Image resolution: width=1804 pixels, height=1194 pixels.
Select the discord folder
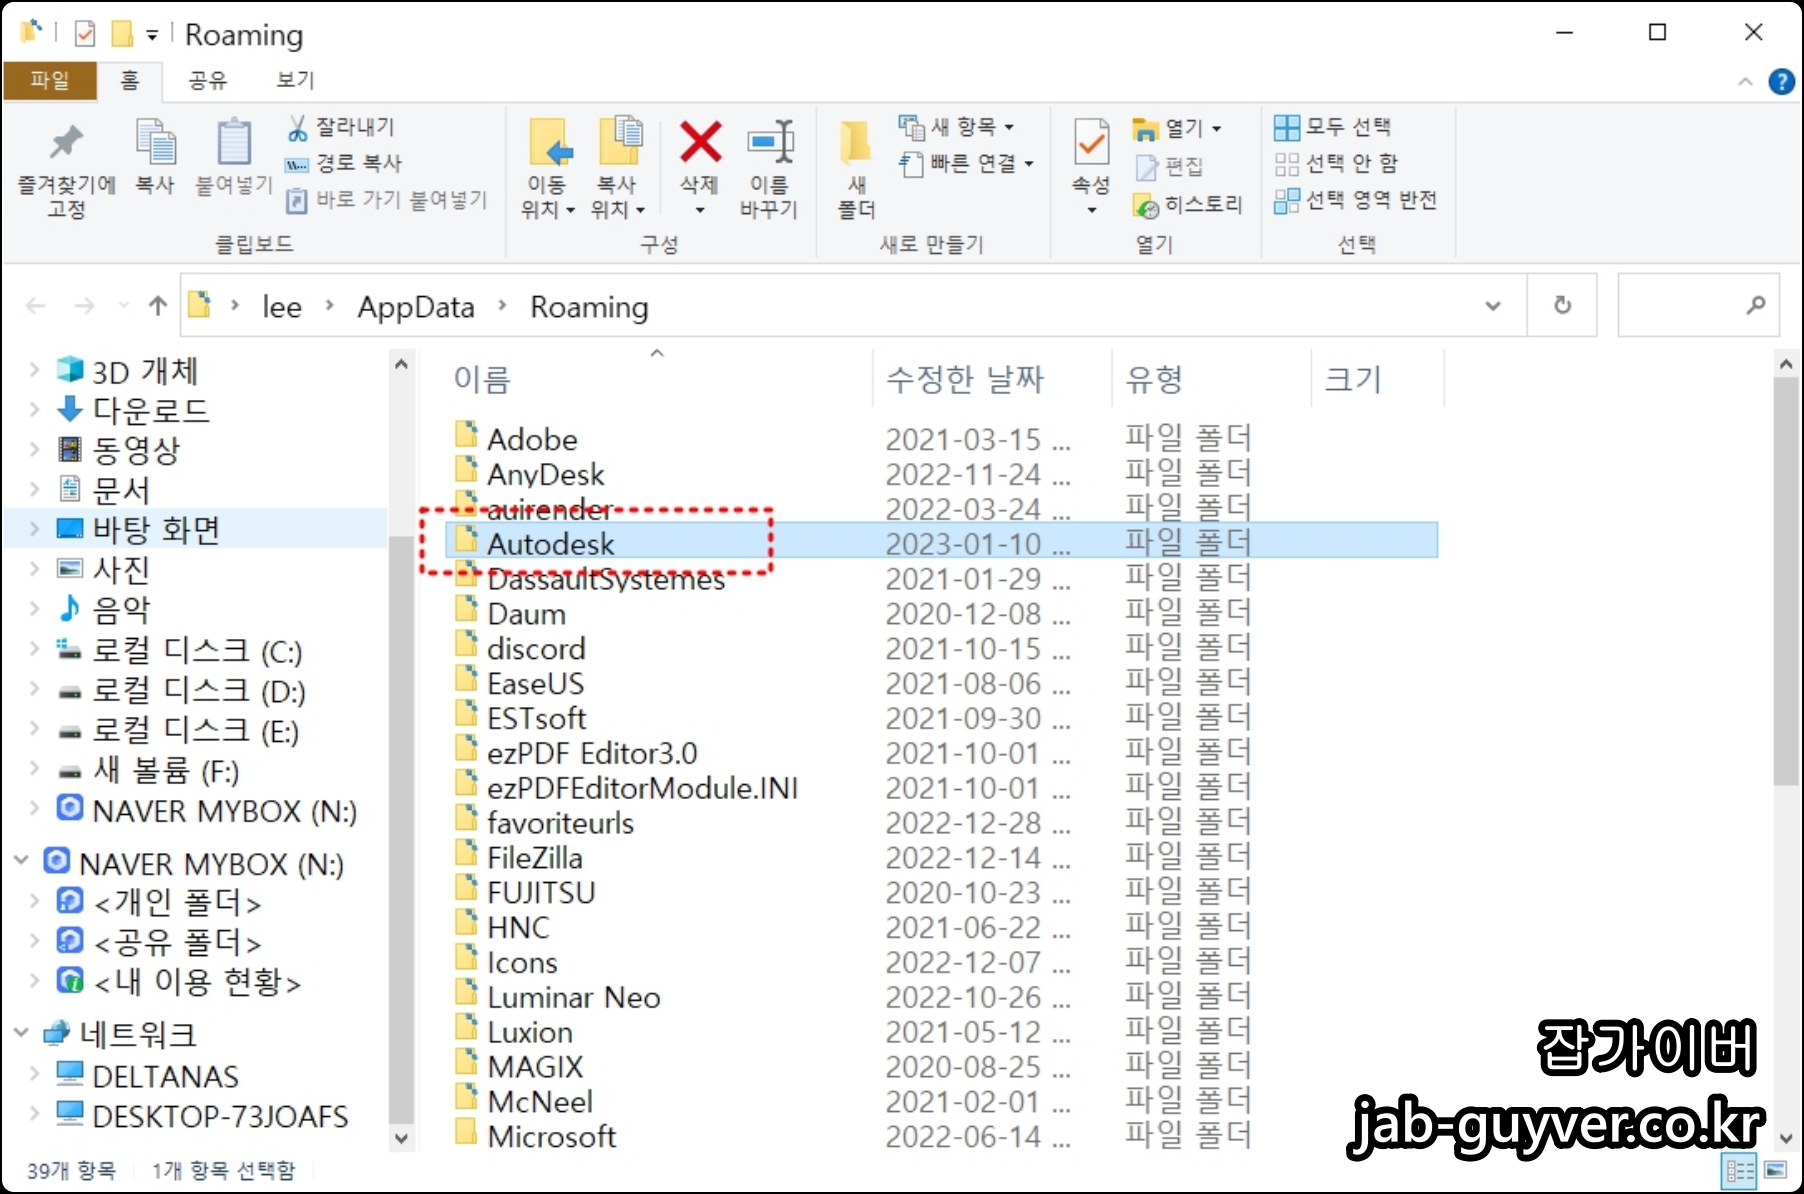pos(536,648)
